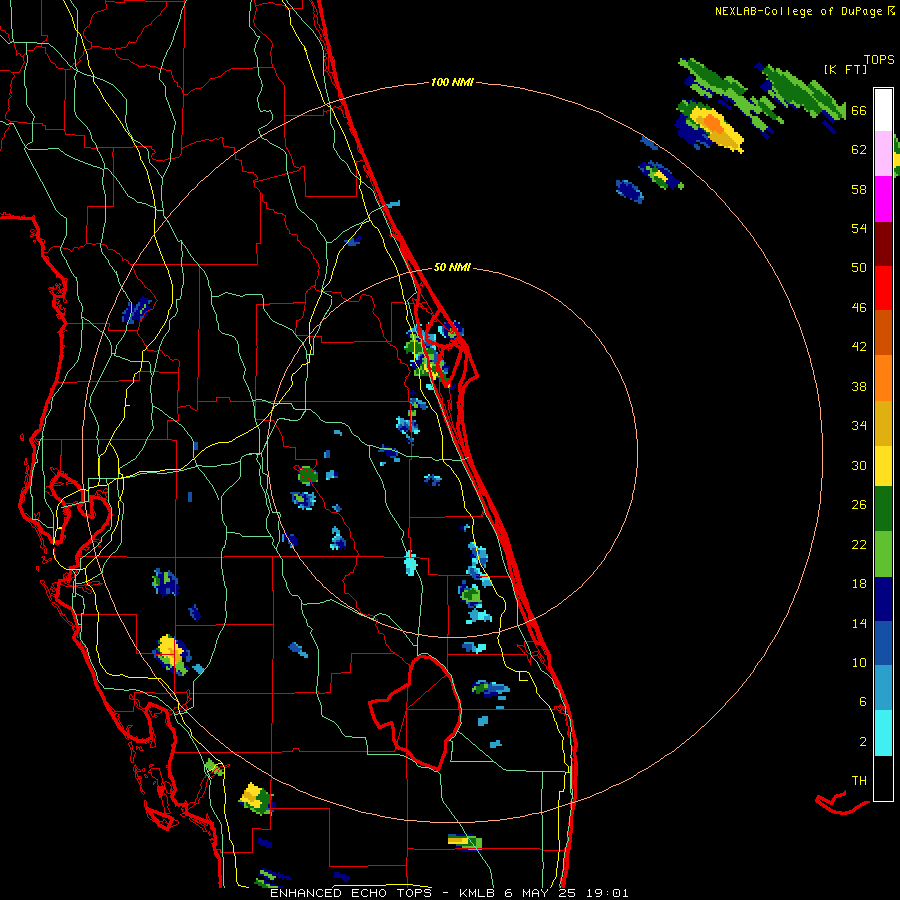The width and height of the screenshot is (900, 900).
Task: Click the 14 value on the legend
Action: pyautogui.click(x=859, y=624)
